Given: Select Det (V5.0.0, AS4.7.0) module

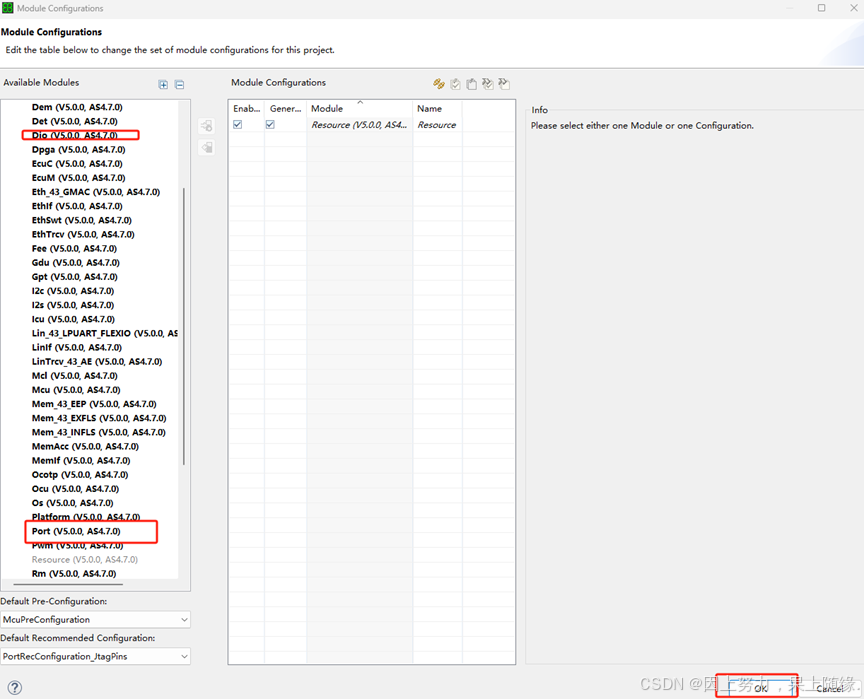Looking at the screenshot, I should [x=74, y=121].
